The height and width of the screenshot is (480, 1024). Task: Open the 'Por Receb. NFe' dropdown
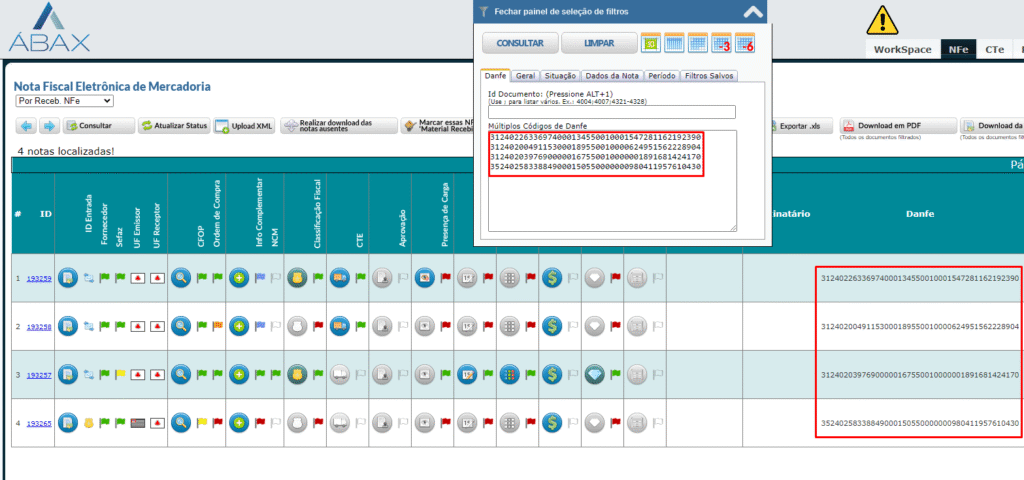point(64,101)
